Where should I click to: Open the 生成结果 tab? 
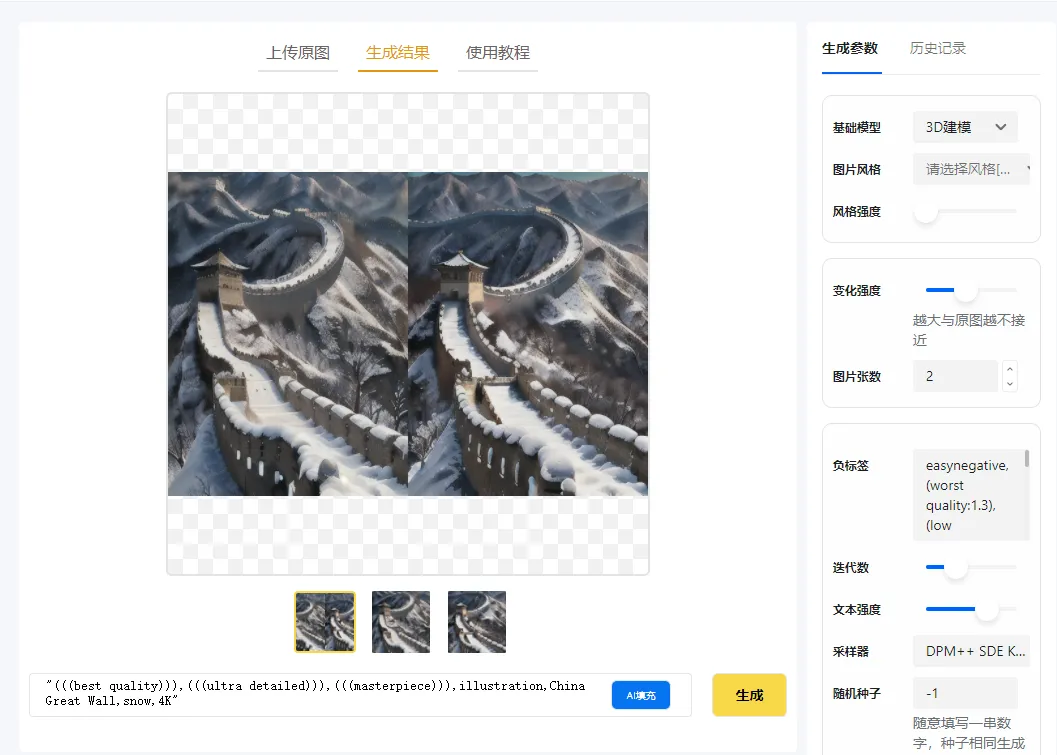(x=397, y=53)
